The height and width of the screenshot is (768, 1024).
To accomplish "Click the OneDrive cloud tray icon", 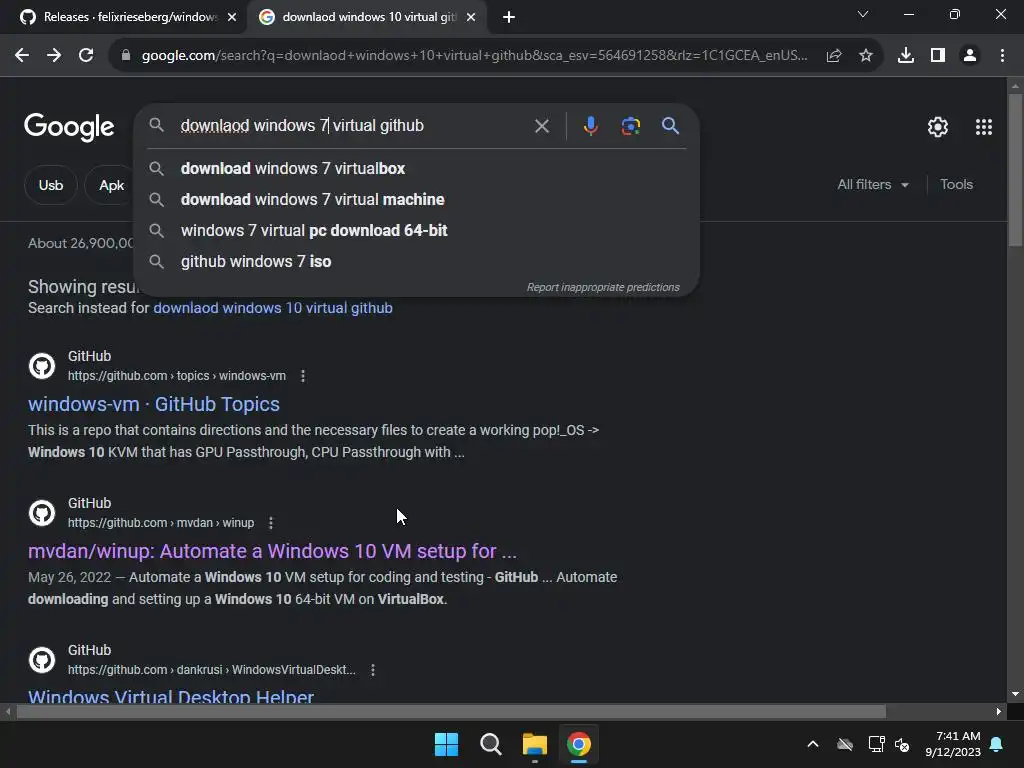I will point(845,744).
